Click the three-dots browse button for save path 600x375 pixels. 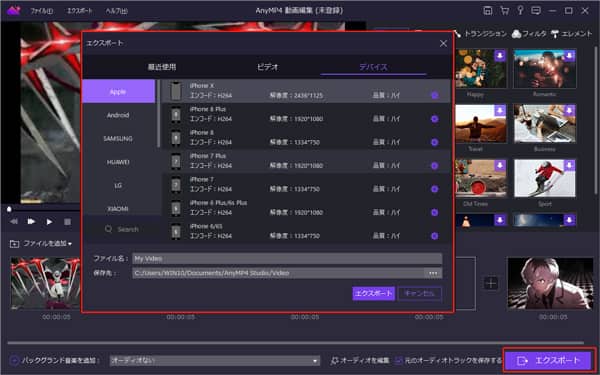click(x=433, y=273)
